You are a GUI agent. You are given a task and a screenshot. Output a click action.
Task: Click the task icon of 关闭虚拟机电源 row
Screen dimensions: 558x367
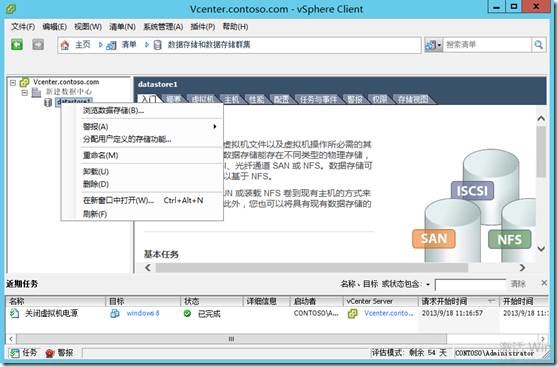click(15, 314)
